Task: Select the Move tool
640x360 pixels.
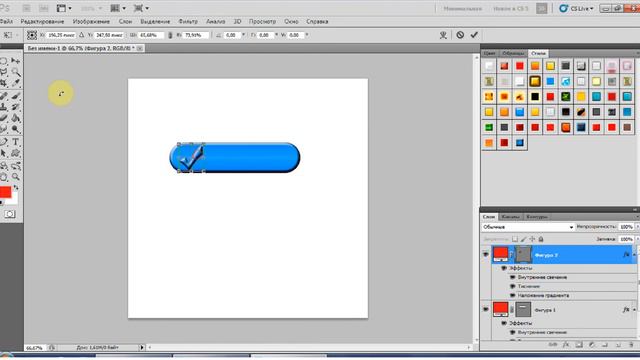Action: [x=16, y=61]
